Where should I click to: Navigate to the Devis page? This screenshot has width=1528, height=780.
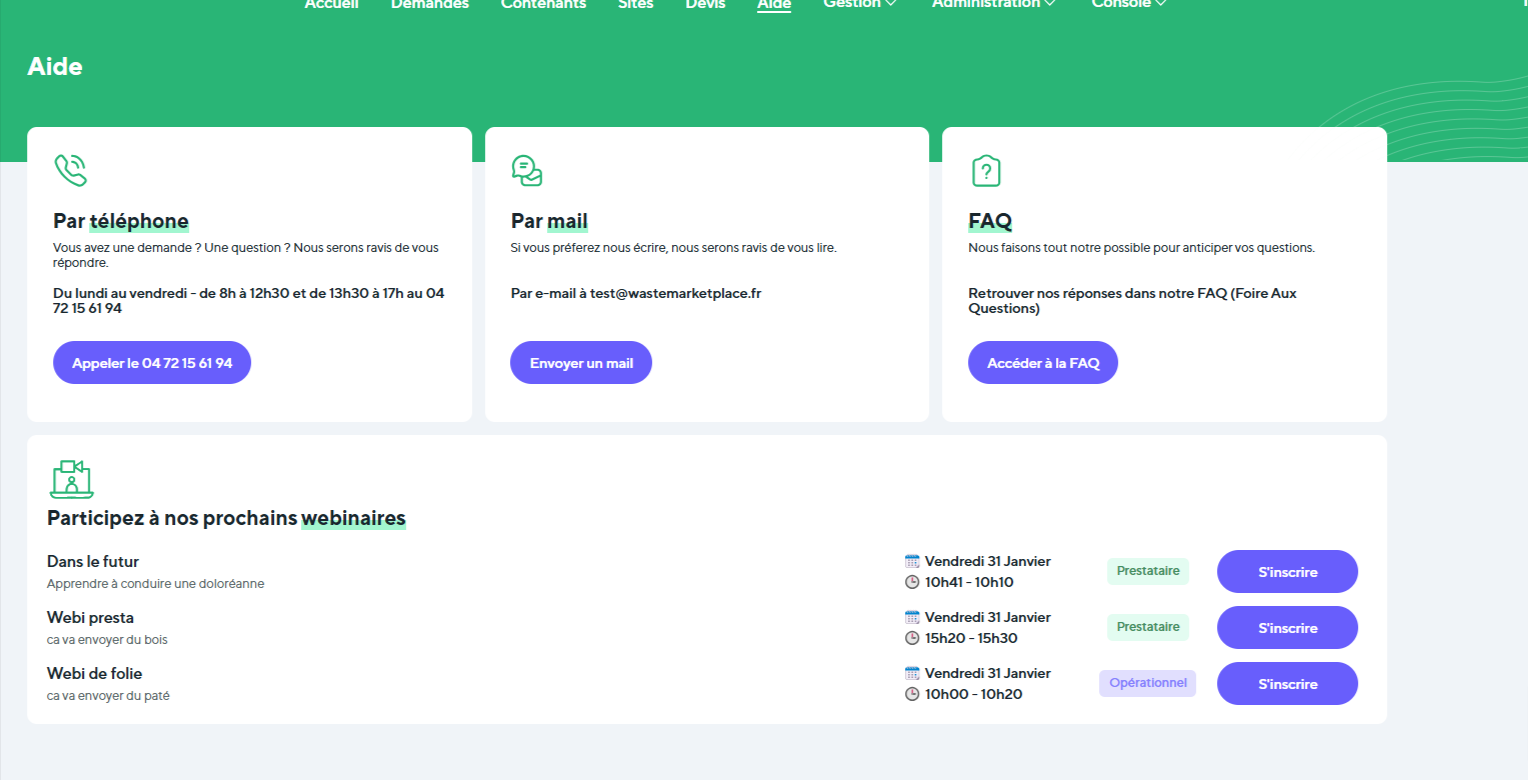705,5
